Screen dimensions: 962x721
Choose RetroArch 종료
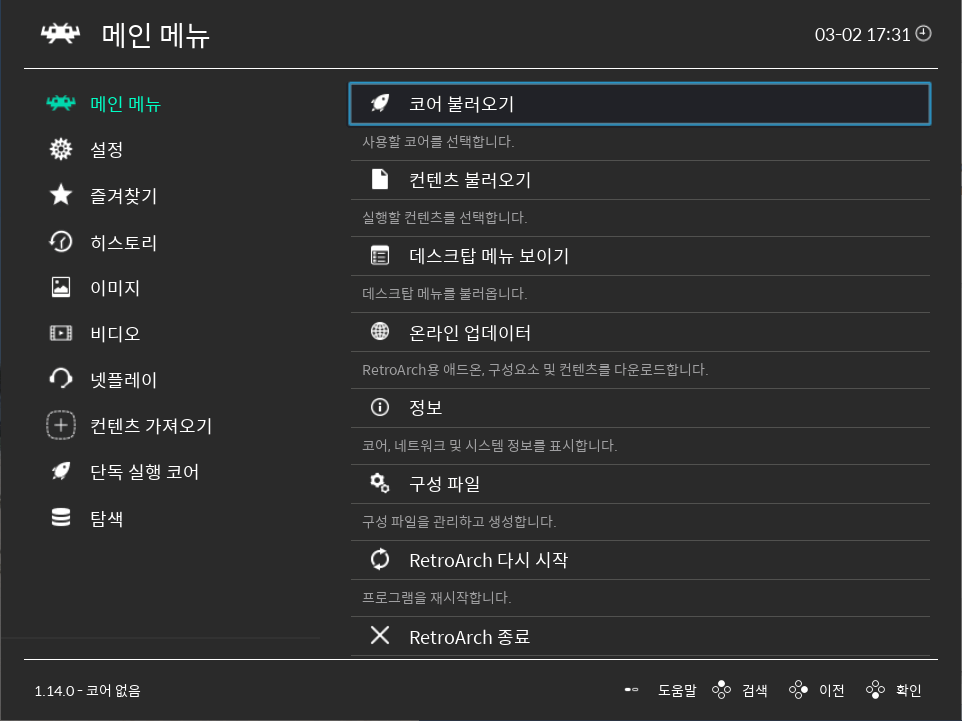pos(640,636)
